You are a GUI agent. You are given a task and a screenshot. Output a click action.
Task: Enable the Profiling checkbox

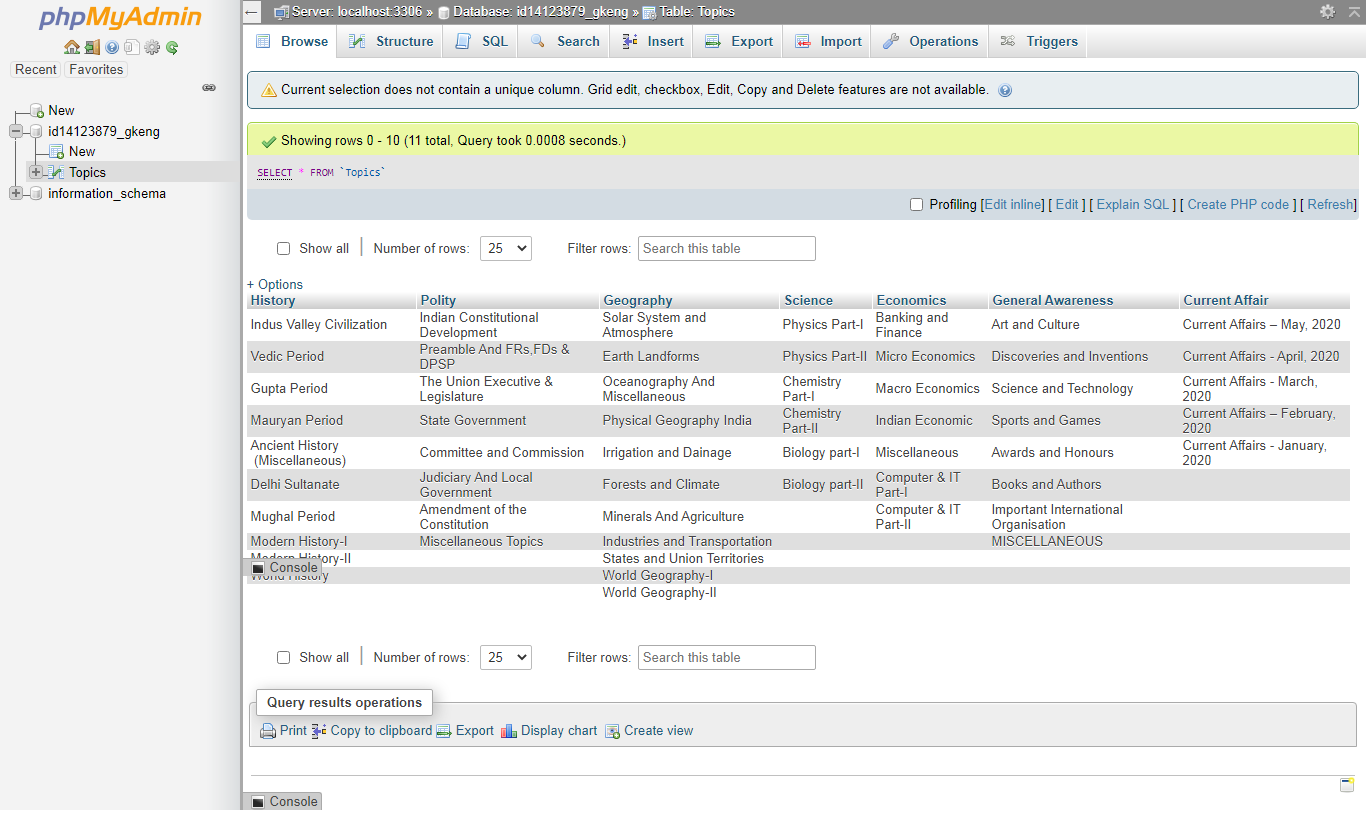(x=916, y=205)
